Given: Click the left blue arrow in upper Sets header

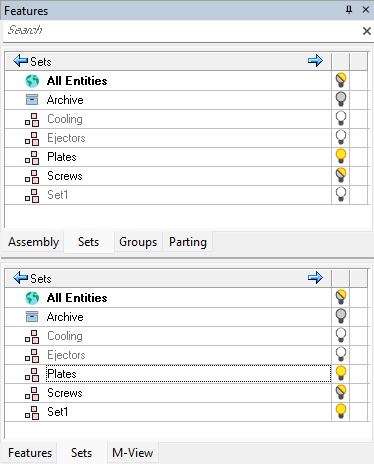Looking at the screenshot, I should [20, 61].
